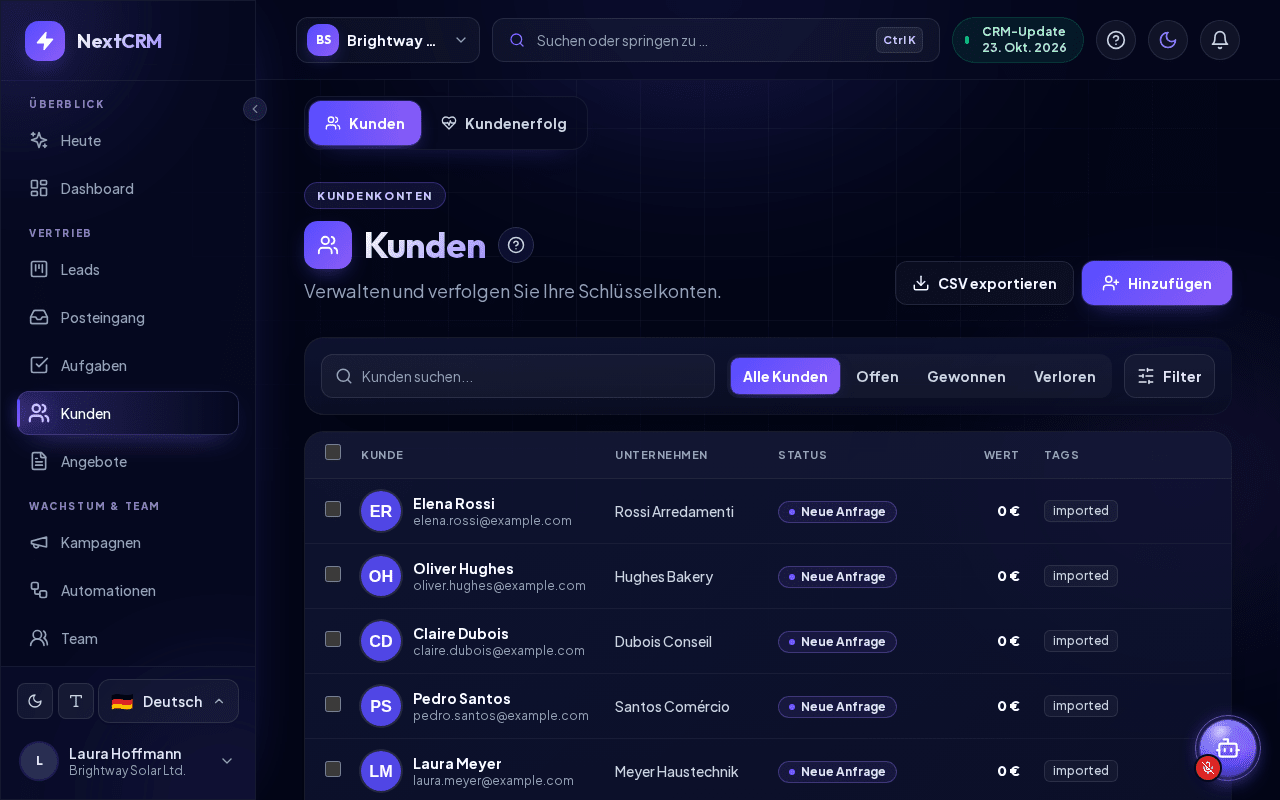Click CSV exportieren button
This screenshot has height=800, width=1280.
(x=984, y=283)
